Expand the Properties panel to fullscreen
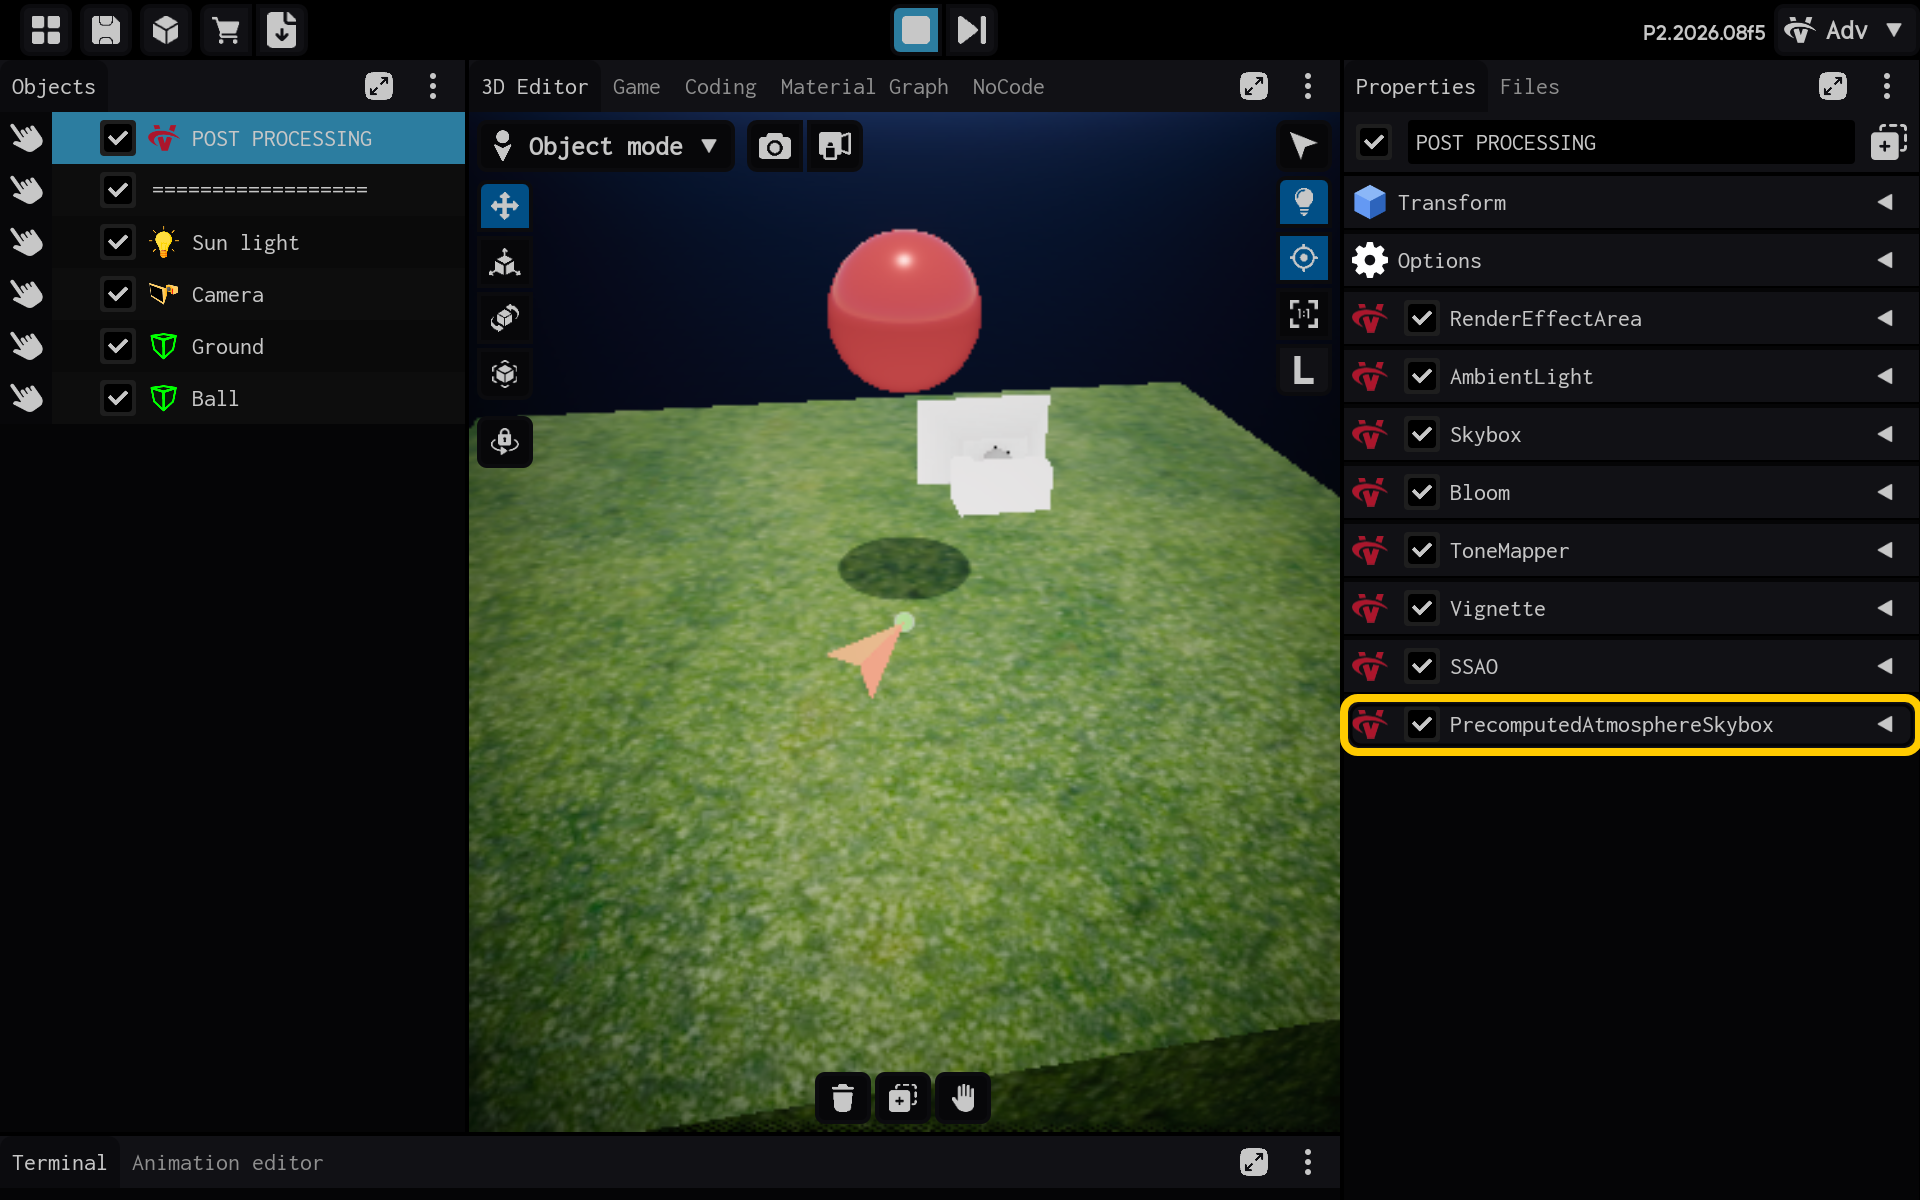Screen dimensions: 1920x1200 (1833, 86)
